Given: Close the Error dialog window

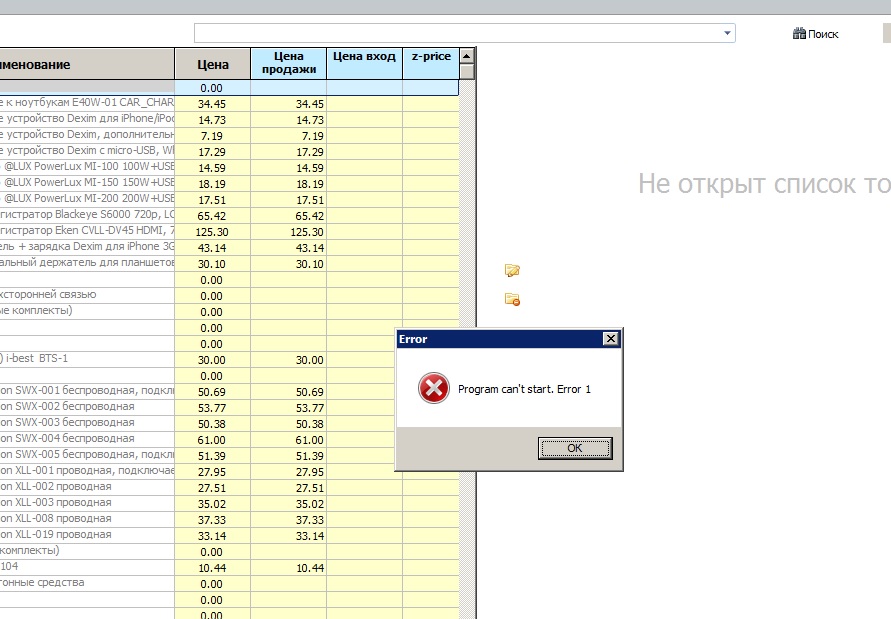Looking at the screenshot, I should tap(610, 339).
